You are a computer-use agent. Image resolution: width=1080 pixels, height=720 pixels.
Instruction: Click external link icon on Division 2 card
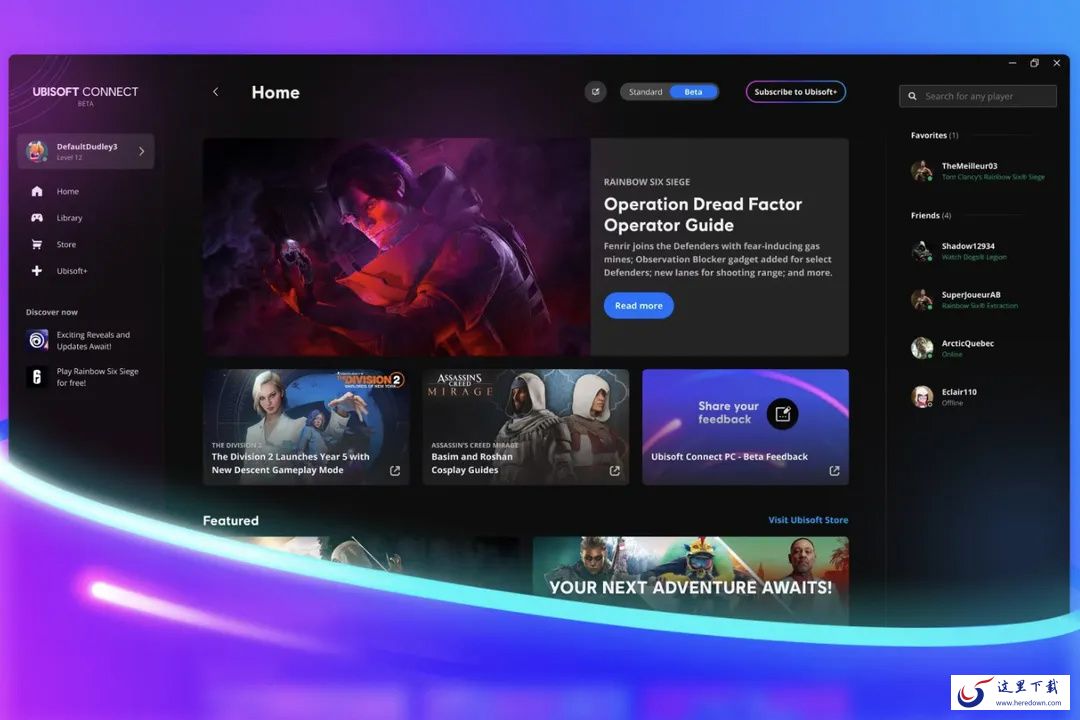[x=395, y=471]
